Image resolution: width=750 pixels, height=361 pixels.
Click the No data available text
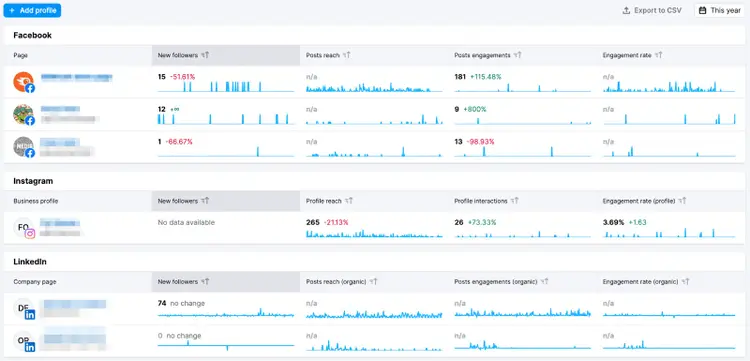pyautogui.click(x=186, y=222)
